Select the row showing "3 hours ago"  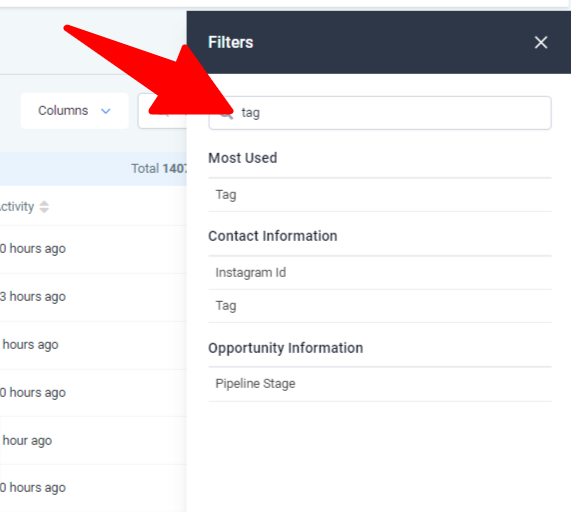pos(93,297)
